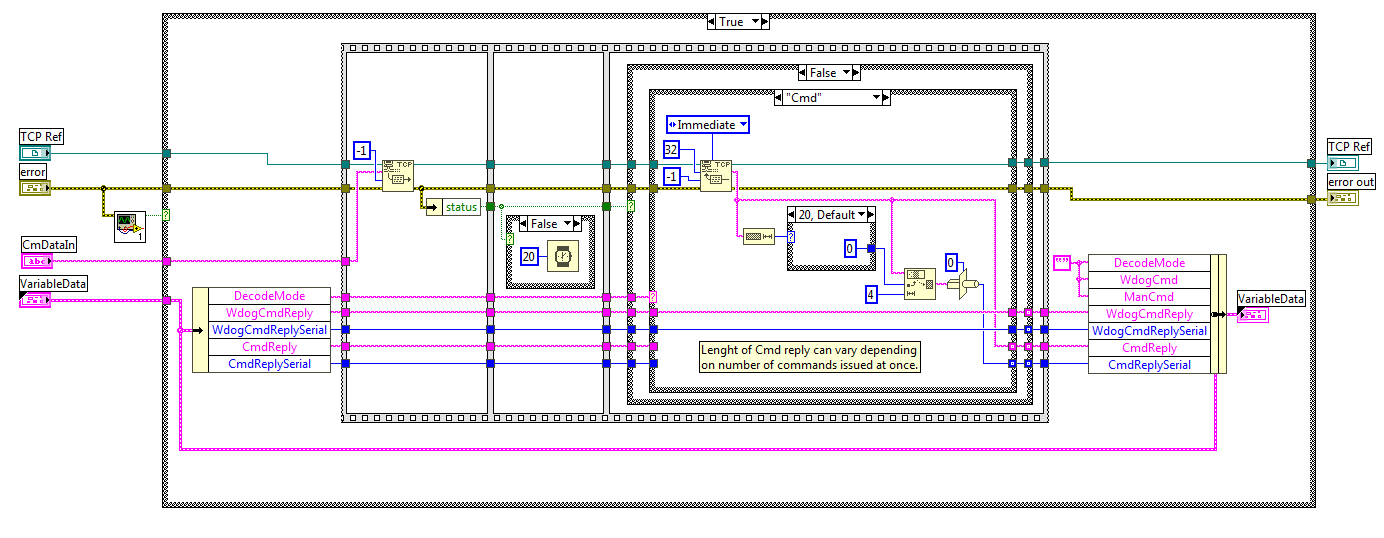Click CmdReplySerial in the bundle node
This screenshot has width=1384, height=538.
[x=1149, y=365]
